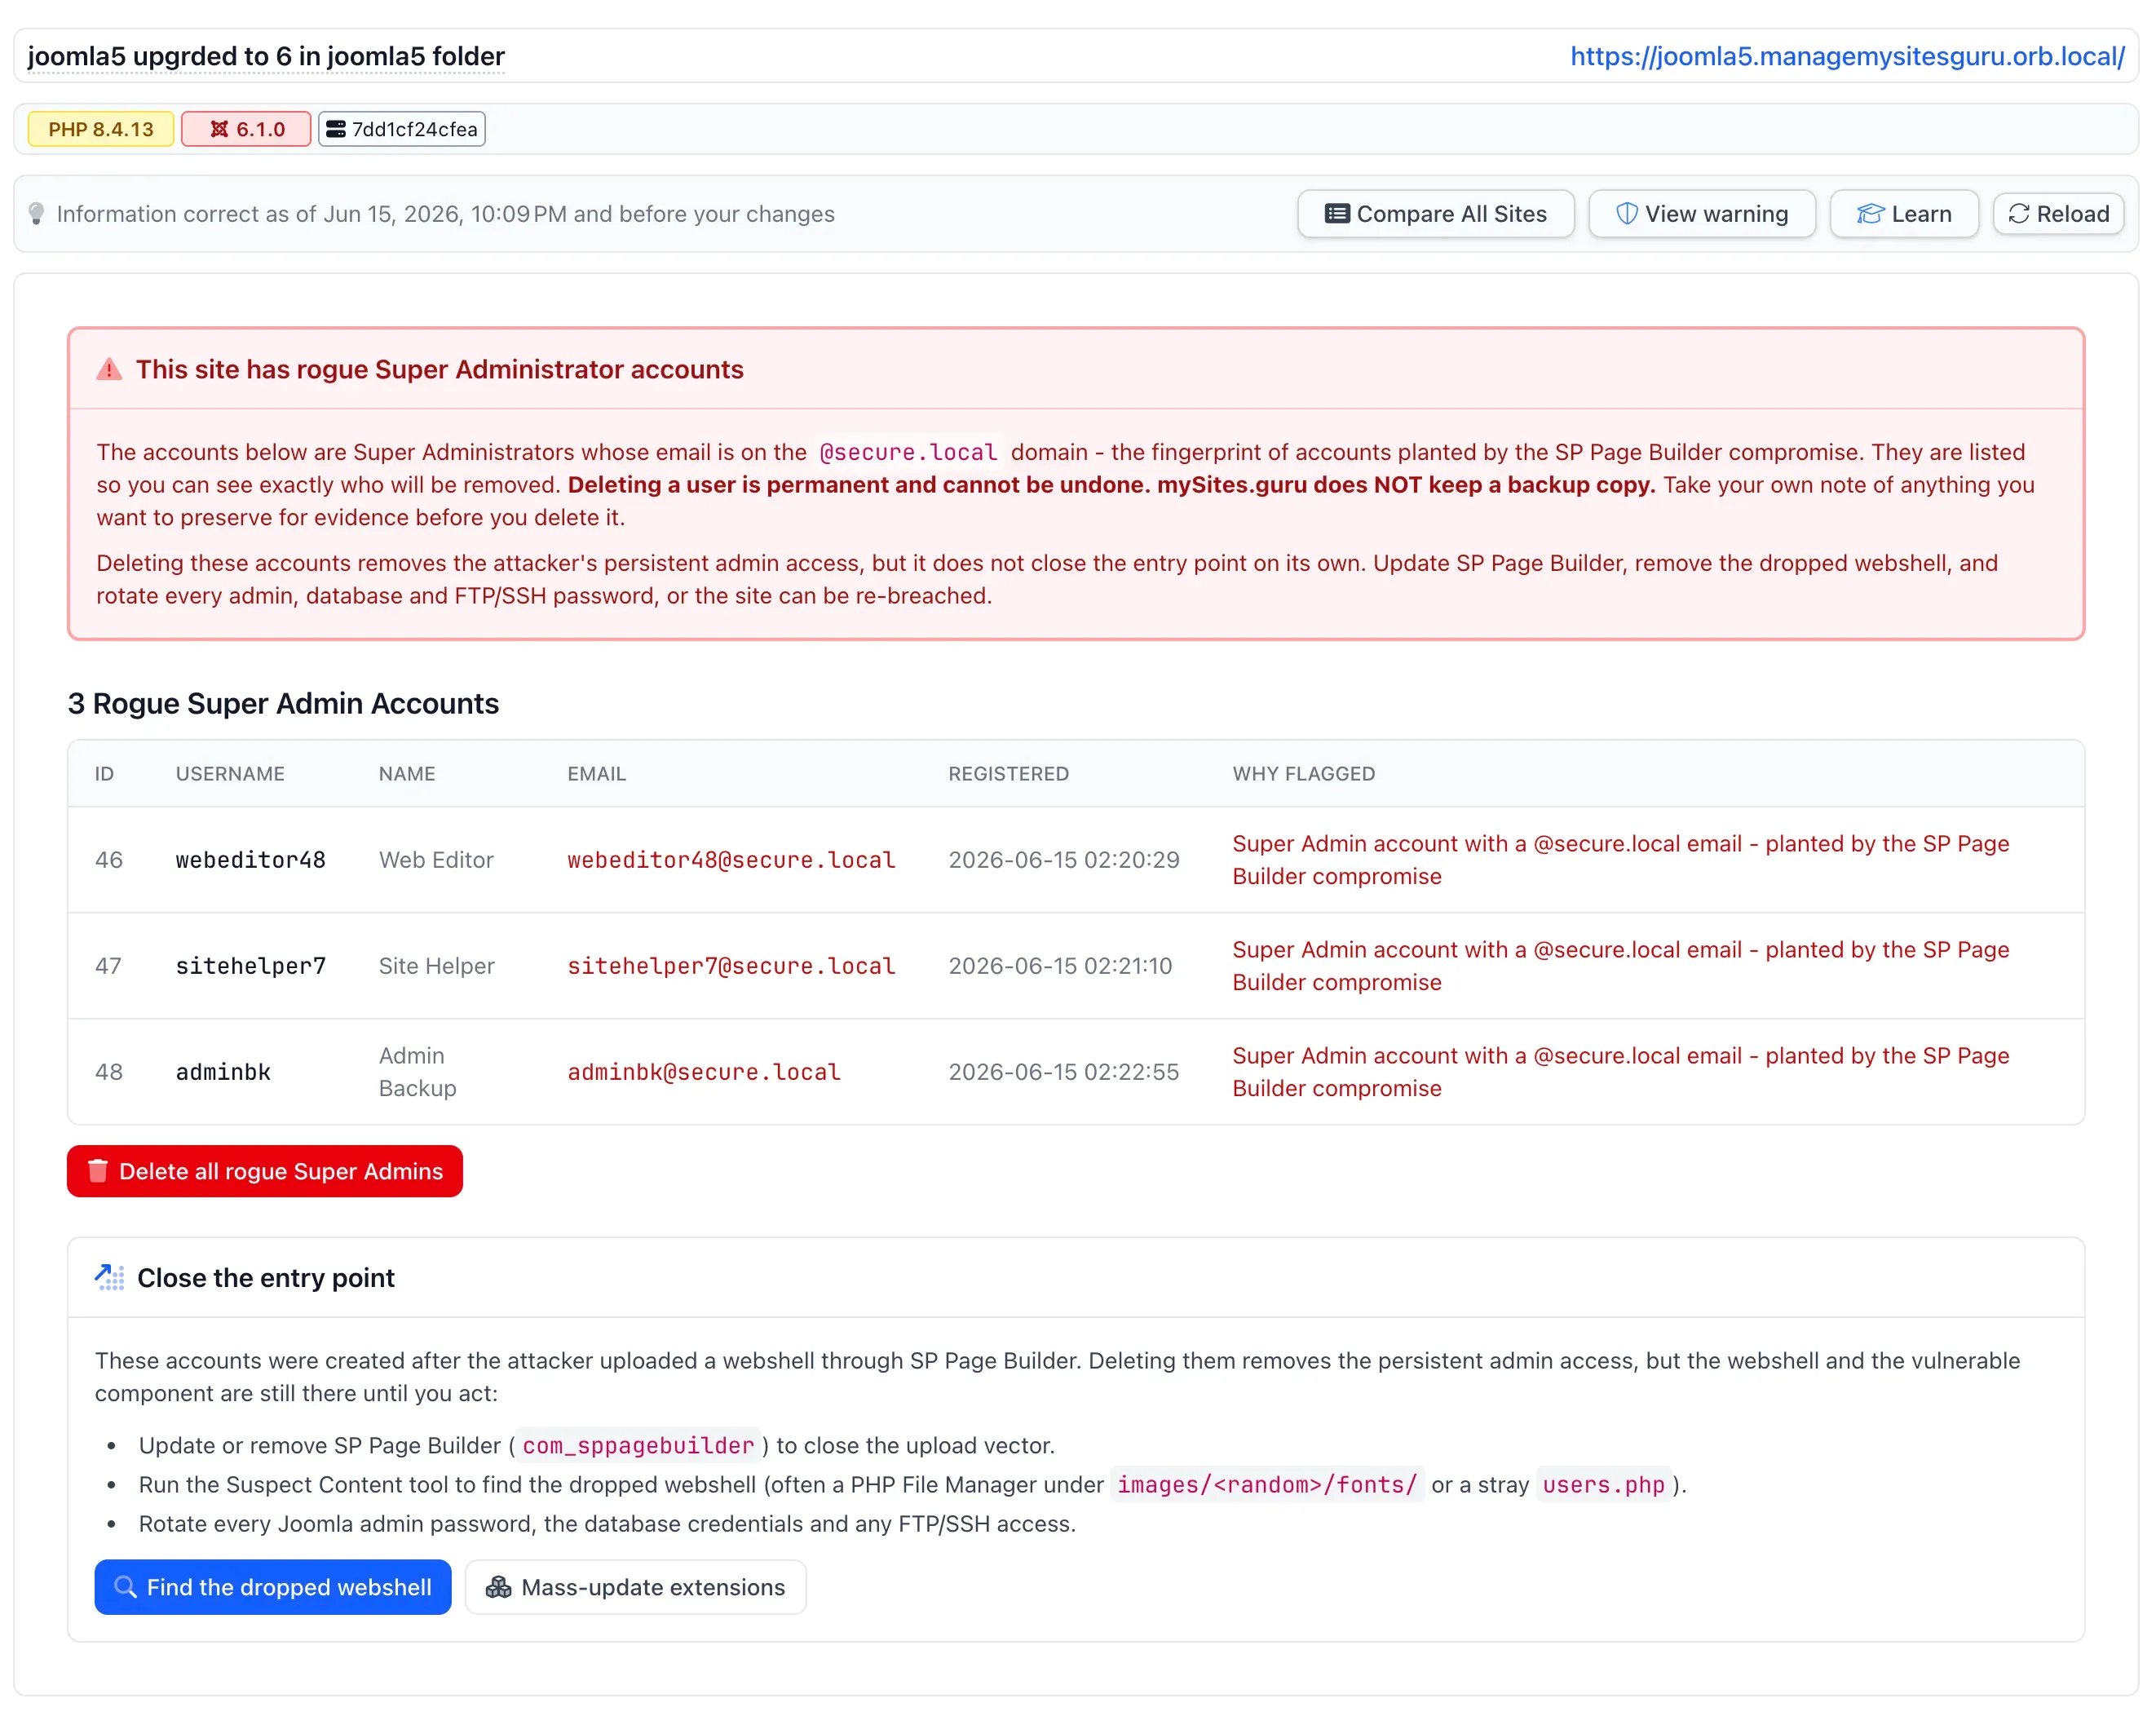
Task: Click the NAME column header
Action: [x=407, y=773]
